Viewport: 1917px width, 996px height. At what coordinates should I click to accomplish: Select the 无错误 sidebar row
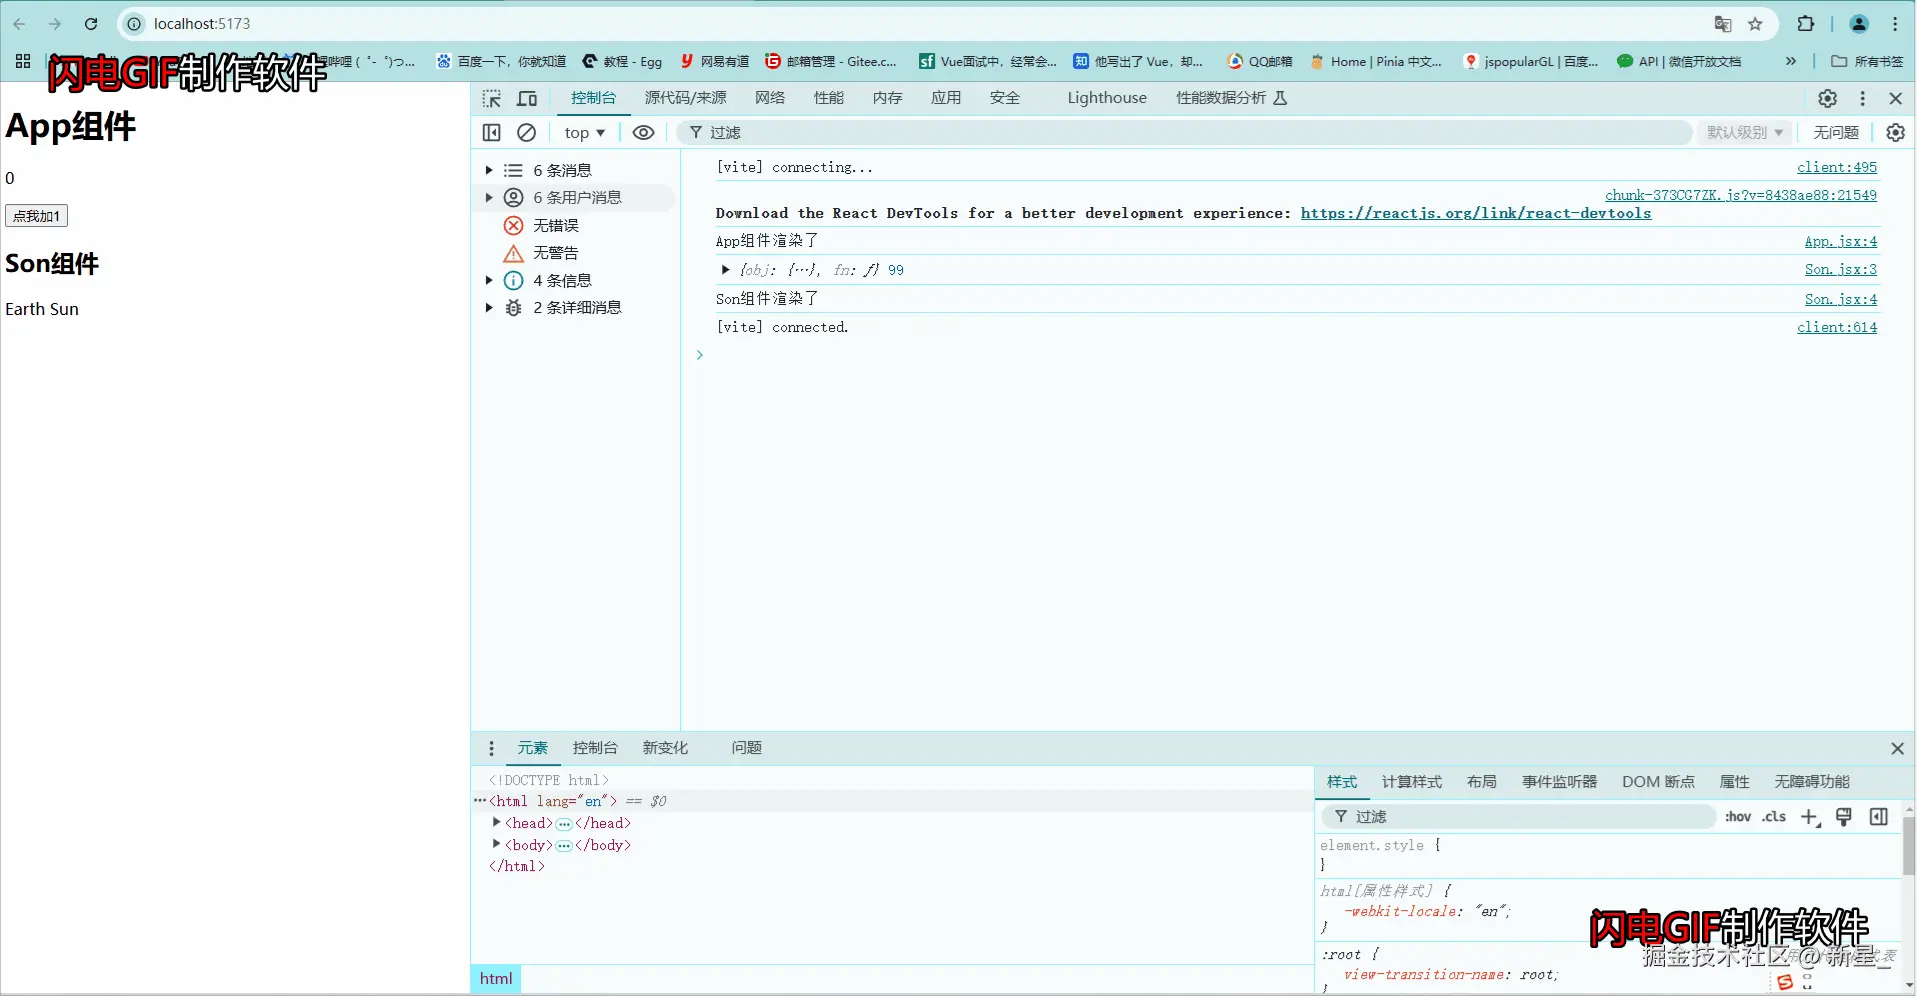(x=575, y=225)
